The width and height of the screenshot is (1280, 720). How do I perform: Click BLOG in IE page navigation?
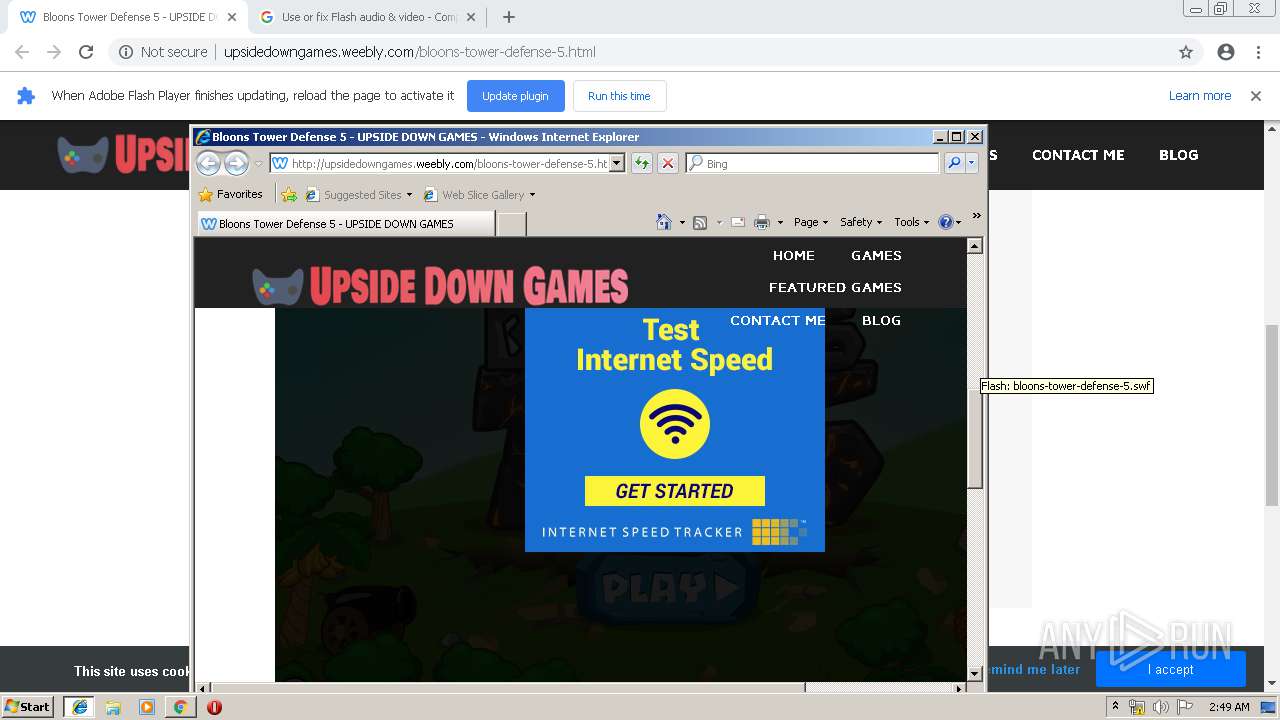[x=881, y=320]
